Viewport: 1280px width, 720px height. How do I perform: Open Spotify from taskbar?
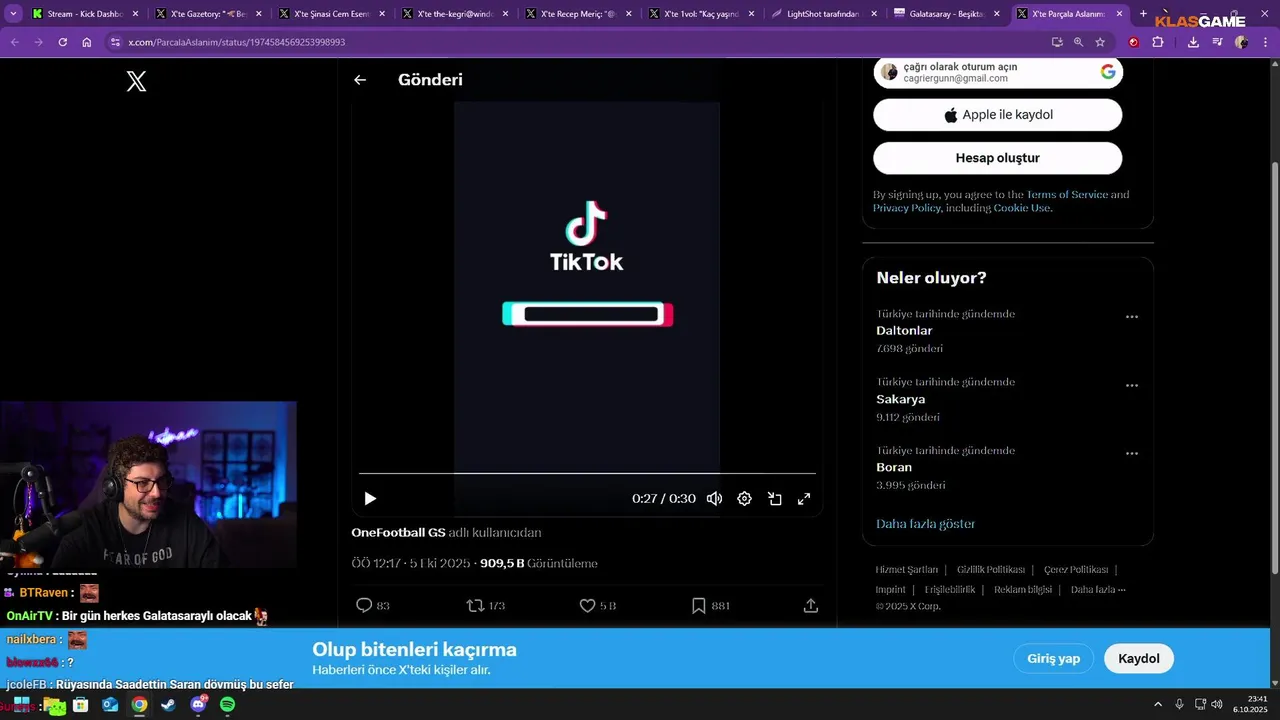pyautogui.click(x=227, y=705)
